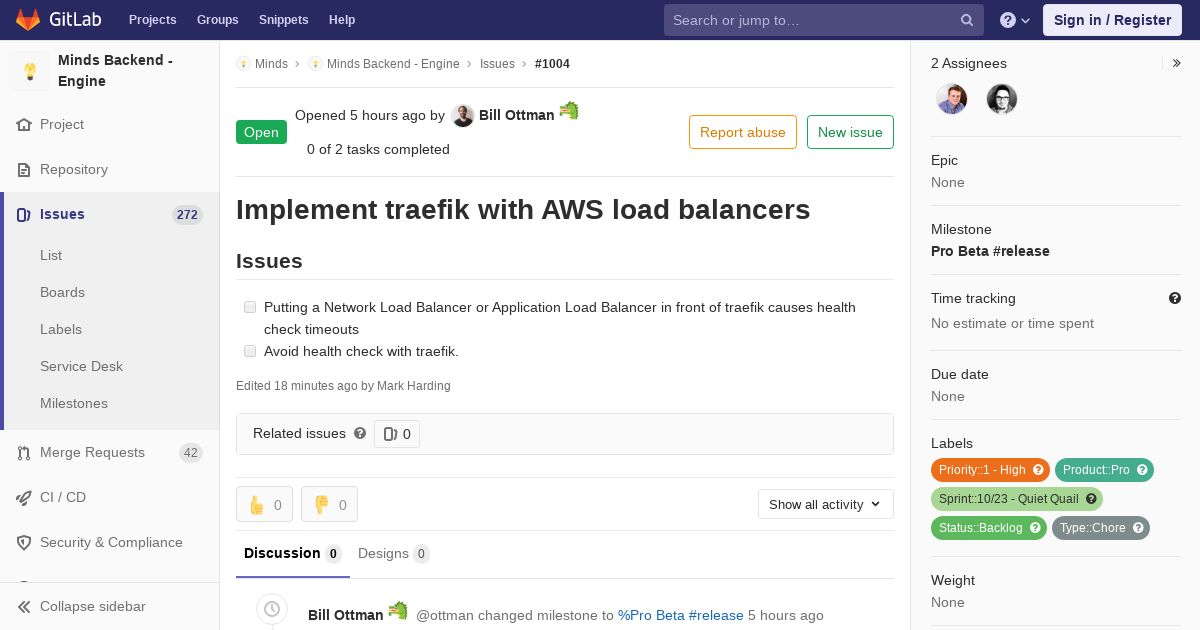Open the Show all activity dropdown
1200x630 pixels.
click(x=826, y=504)
